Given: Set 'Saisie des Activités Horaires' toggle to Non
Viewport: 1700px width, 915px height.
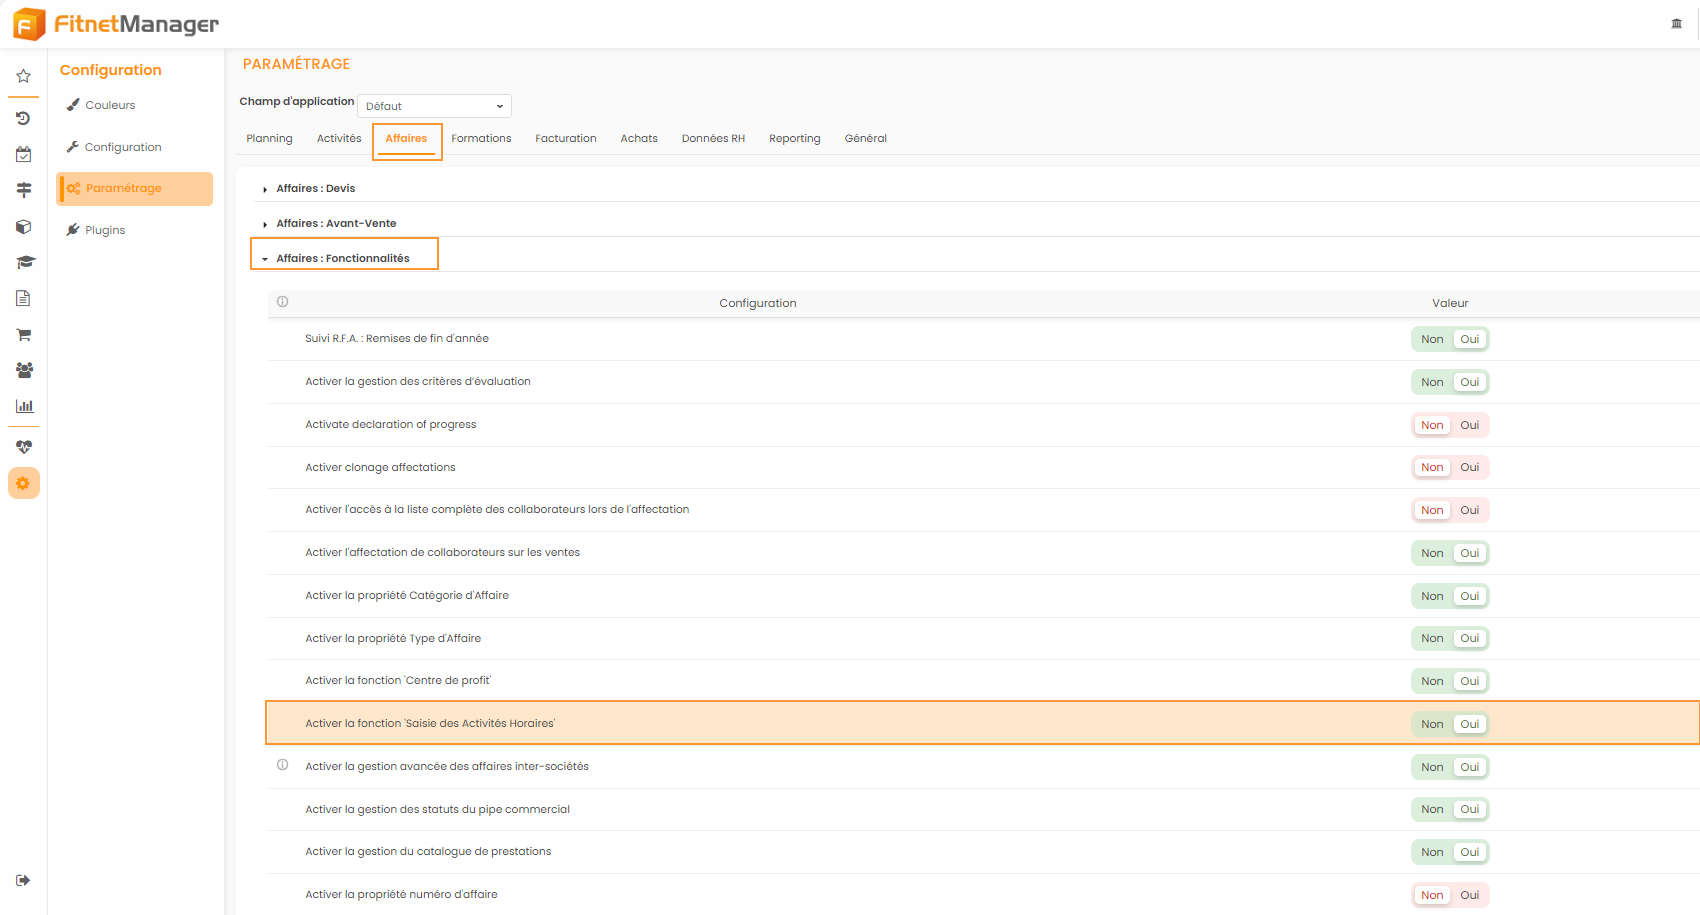Looking at the screenshot, I should click(x=1432, y=724).
